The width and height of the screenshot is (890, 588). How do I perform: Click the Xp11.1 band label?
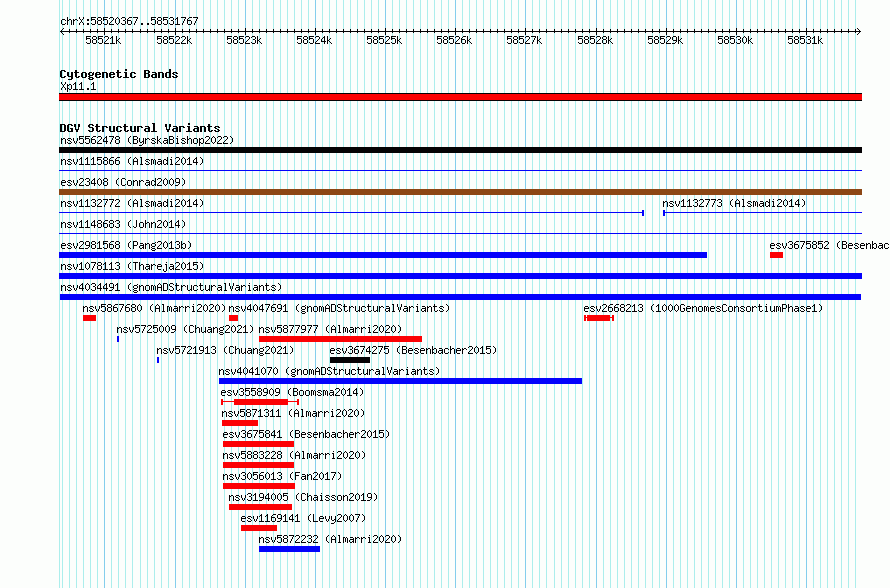pyautogui.click(x=78, y=86)
